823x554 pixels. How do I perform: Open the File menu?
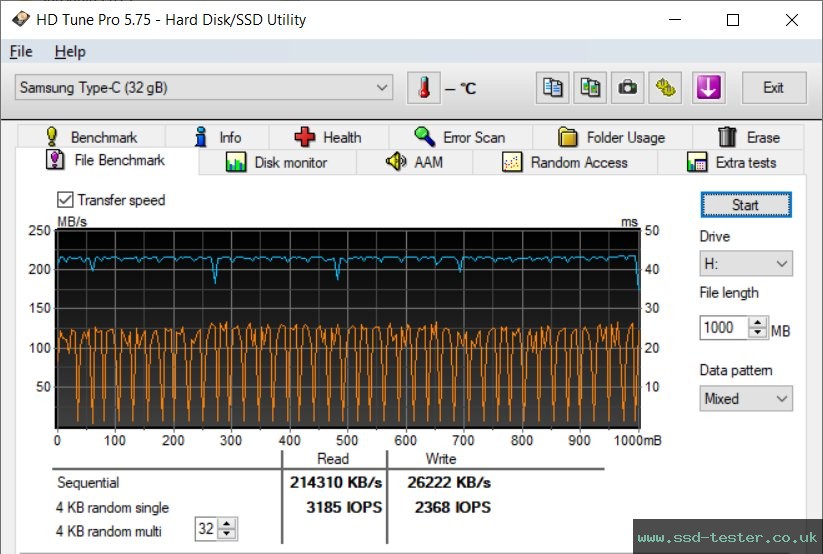21,51
